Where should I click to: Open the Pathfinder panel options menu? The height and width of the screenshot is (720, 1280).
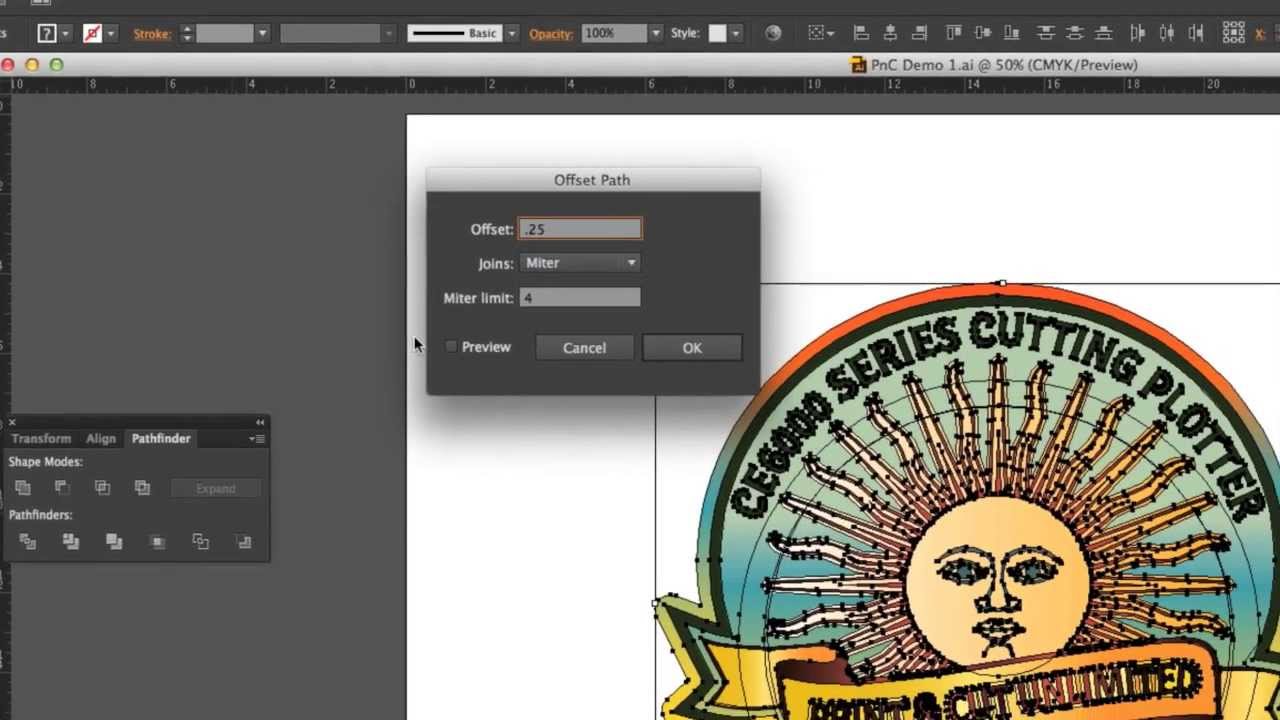[257, 438]
